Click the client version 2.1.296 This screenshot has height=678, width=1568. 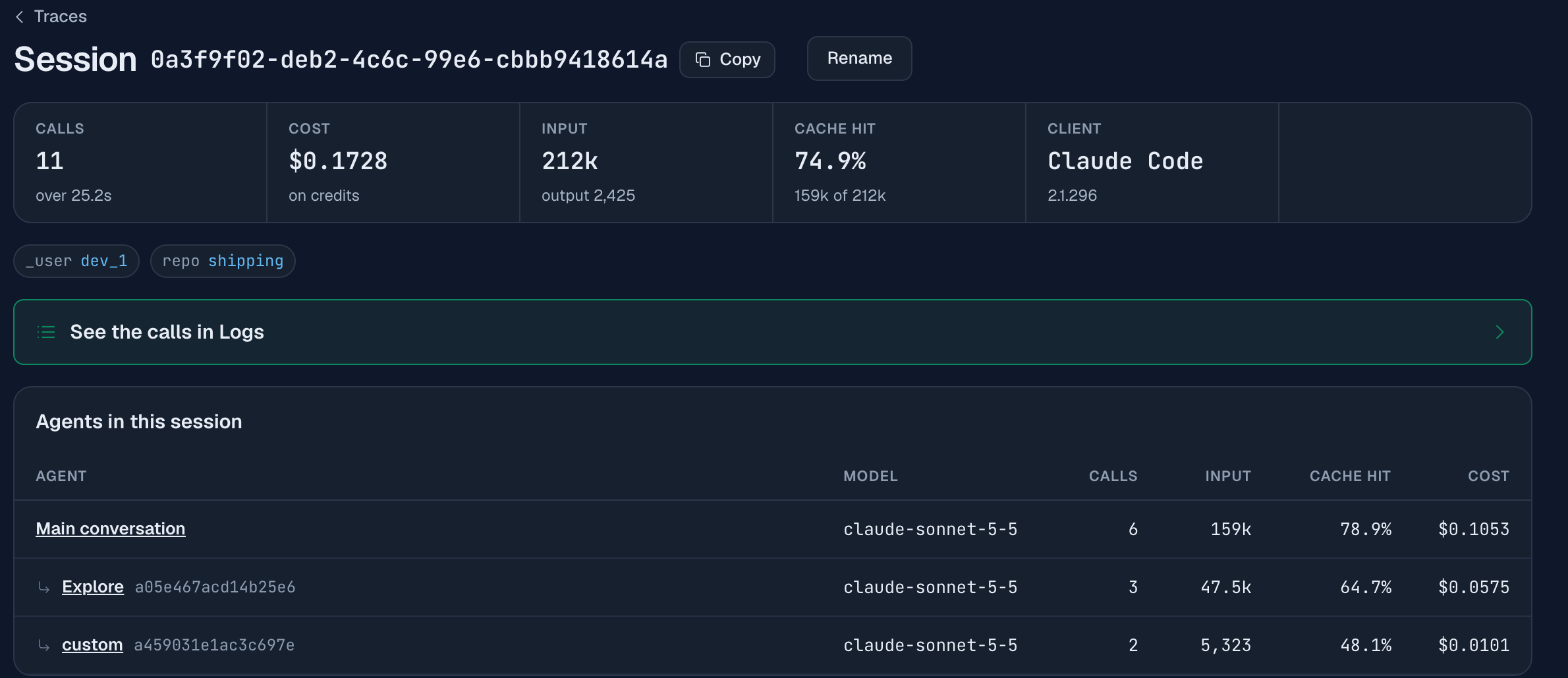[1072, 196]
